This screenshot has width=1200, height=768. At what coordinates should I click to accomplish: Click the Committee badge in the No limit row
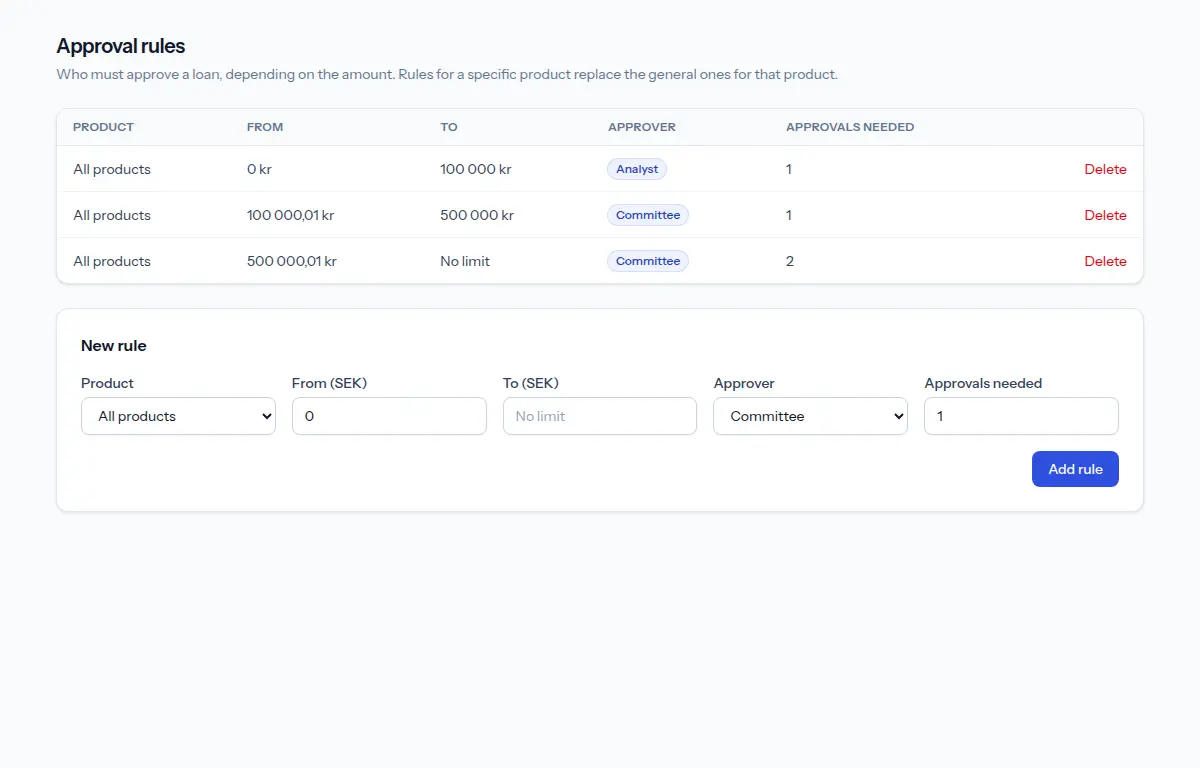tap(648, 261)
